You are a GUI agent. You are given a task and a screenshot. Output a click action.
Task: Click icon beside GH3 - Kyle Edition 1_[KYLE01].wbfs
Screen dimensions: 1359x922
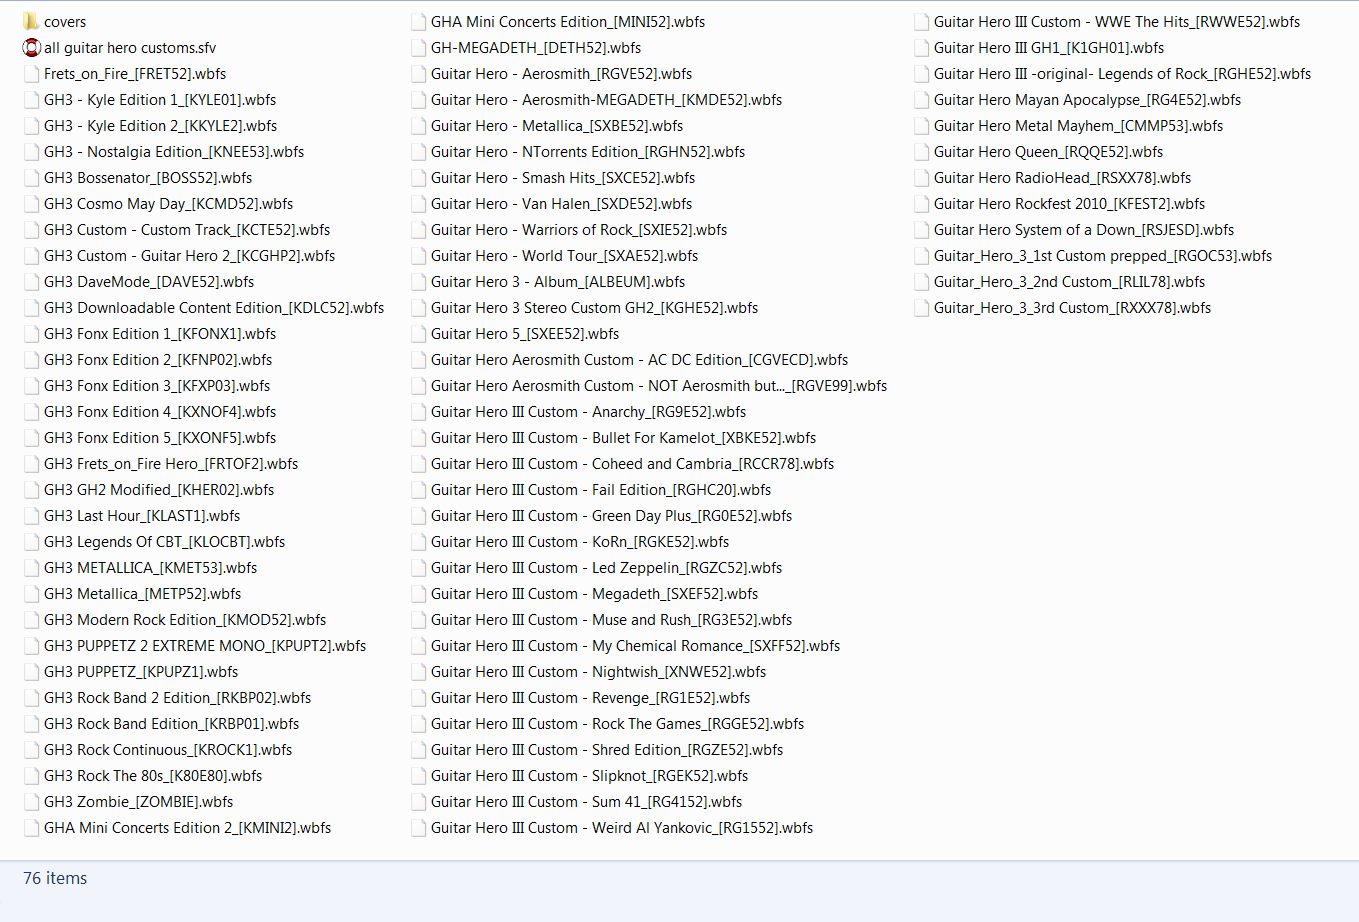(x=32, y=99)
